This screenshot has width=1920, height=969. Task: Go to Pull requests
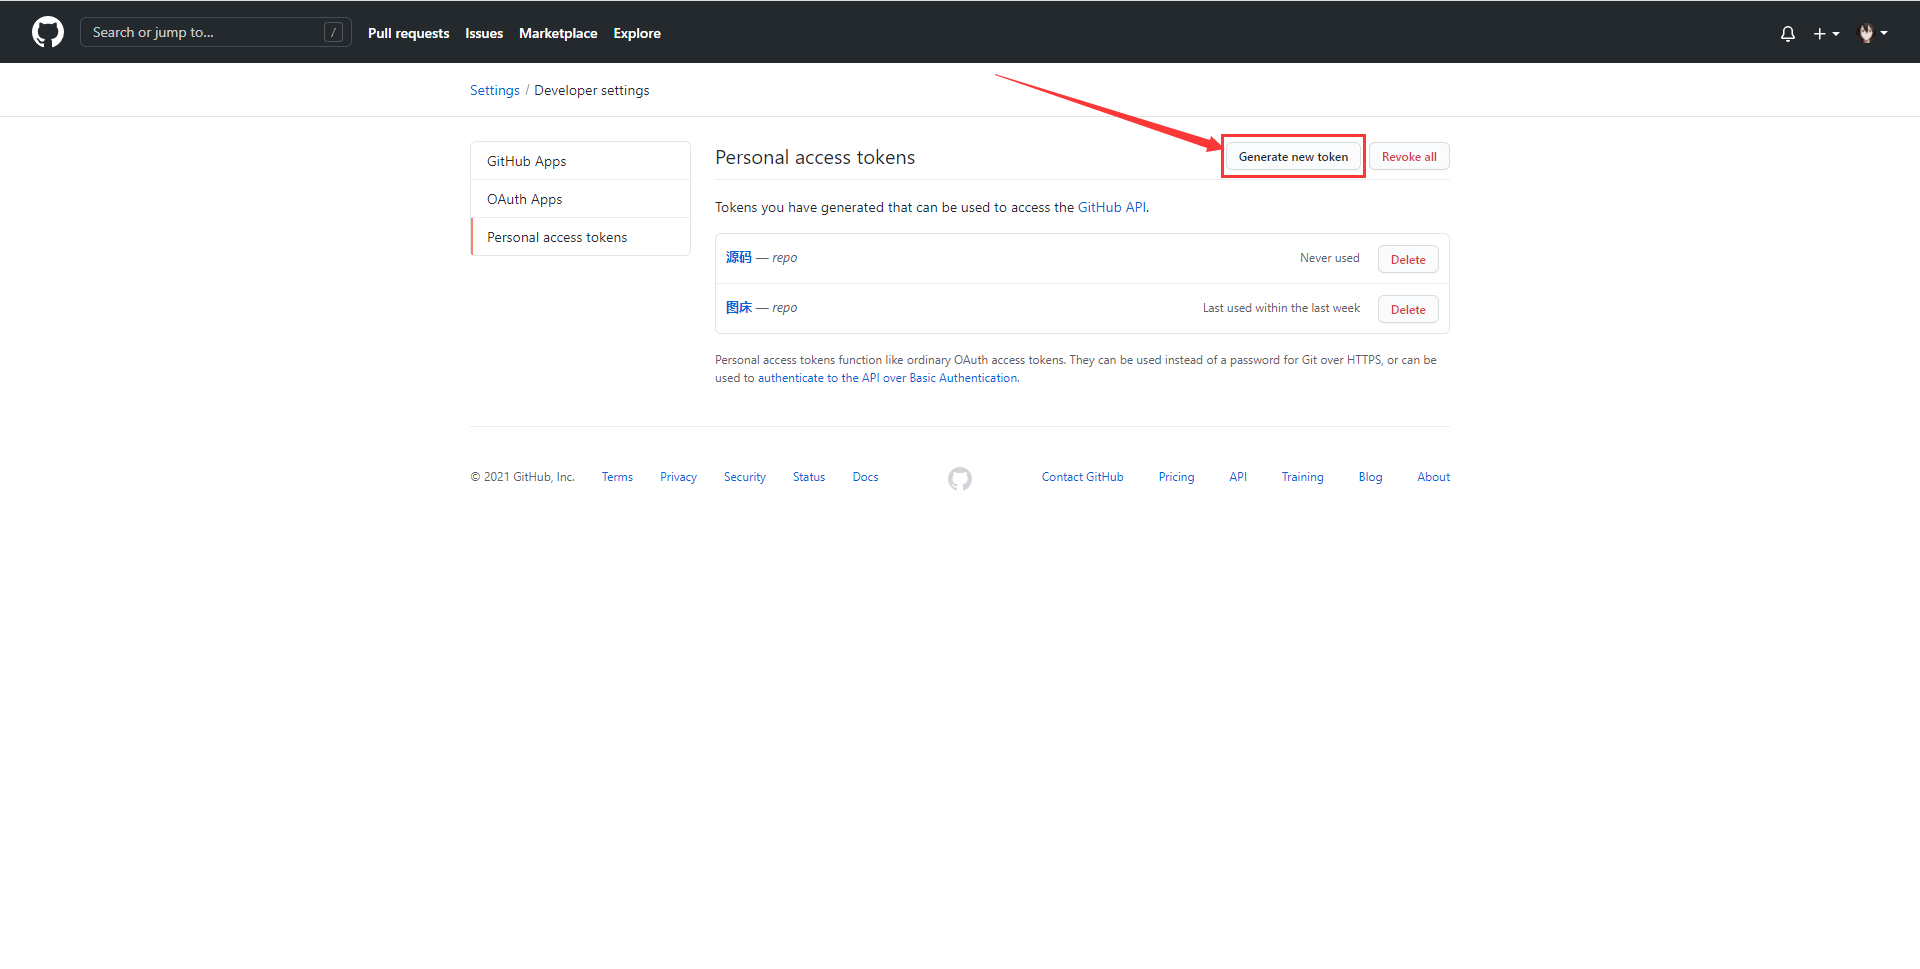pyautogui.click(x=408, y=33)
